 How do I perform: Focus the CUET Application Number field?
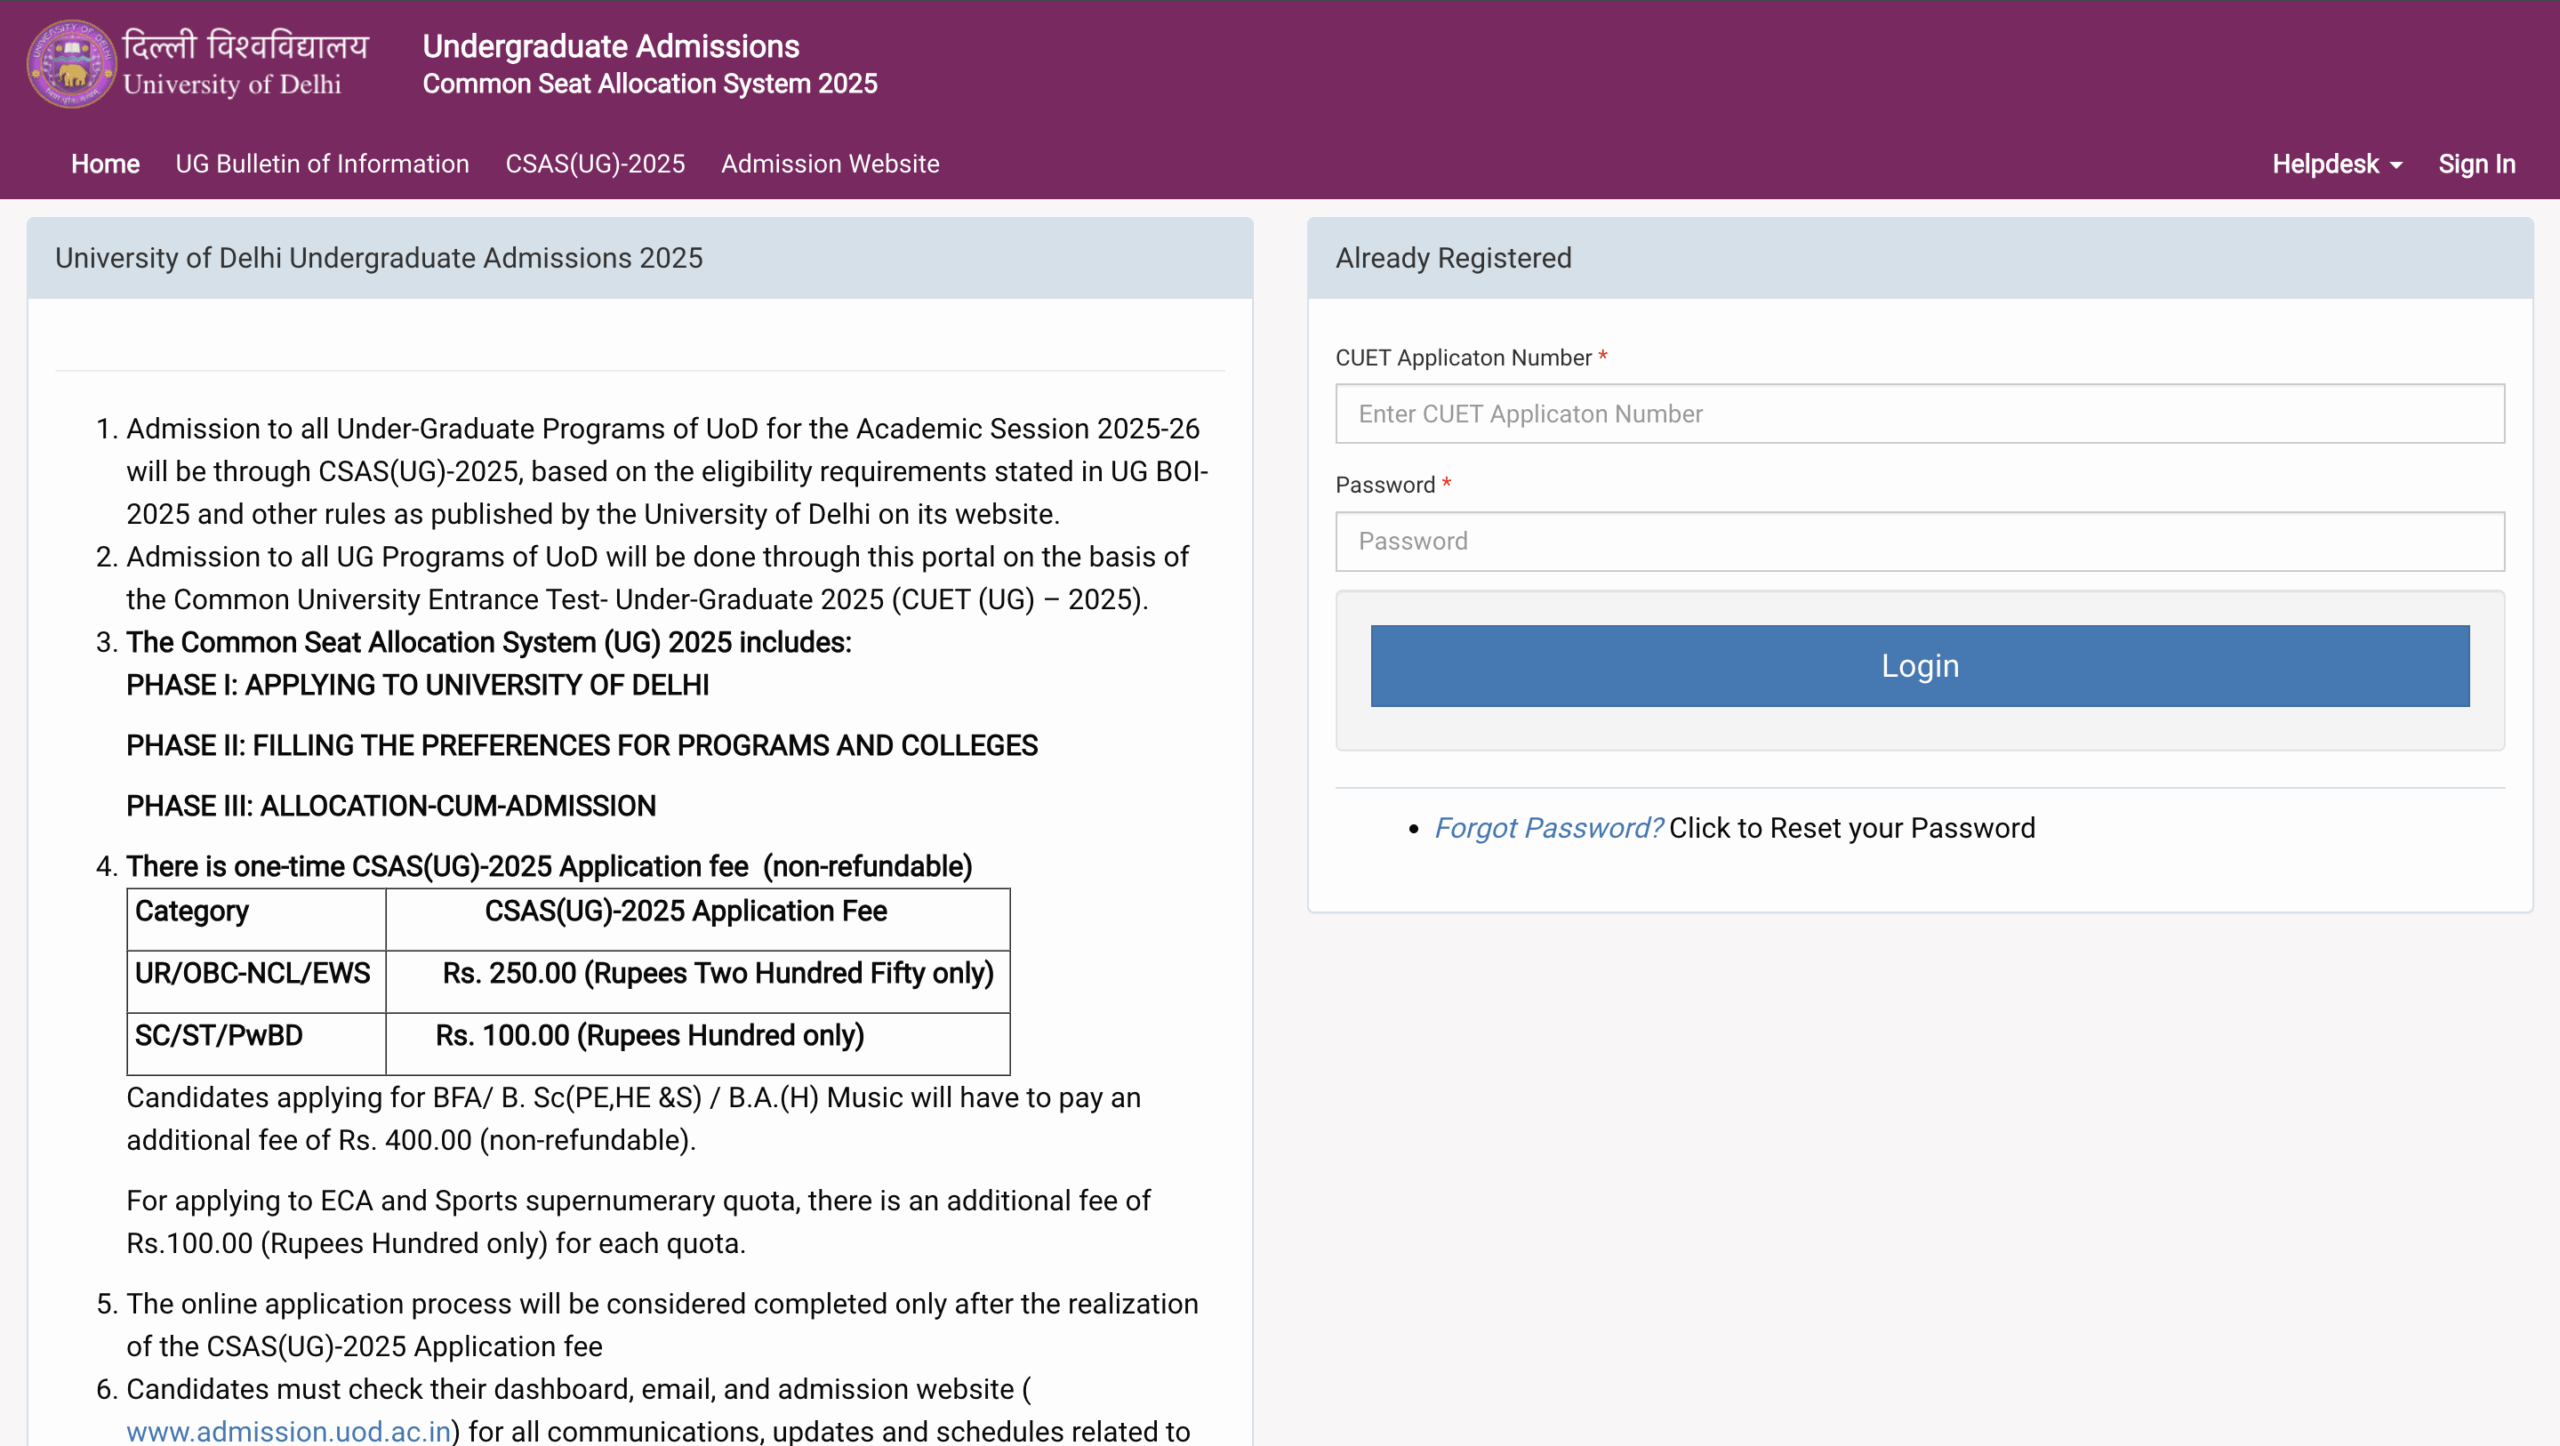[x=1919, y=414]
